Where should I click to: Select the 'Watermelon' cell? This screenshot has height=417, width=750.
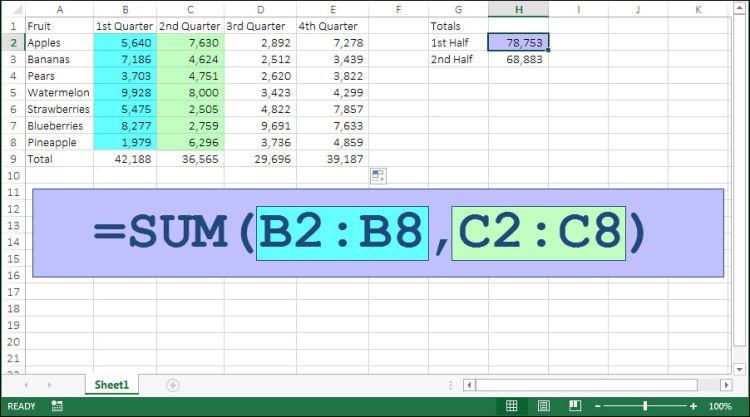click(x=60, y=92)
